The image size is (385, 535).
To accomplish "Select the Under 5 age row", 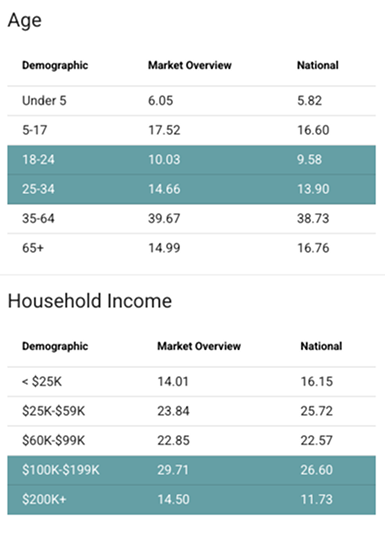I will 191,101.
